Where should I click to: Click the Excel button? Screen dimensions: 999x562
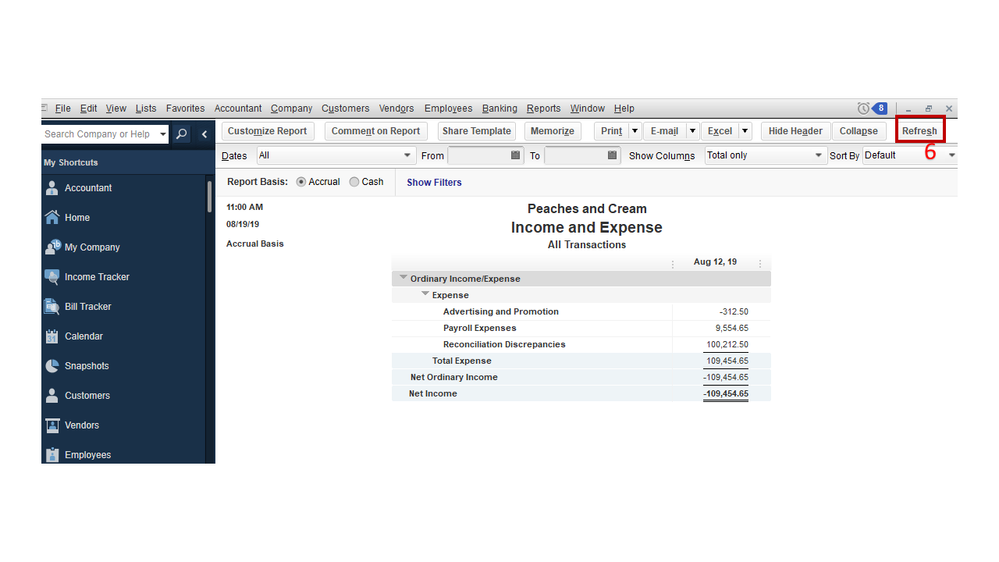point(720,131)
